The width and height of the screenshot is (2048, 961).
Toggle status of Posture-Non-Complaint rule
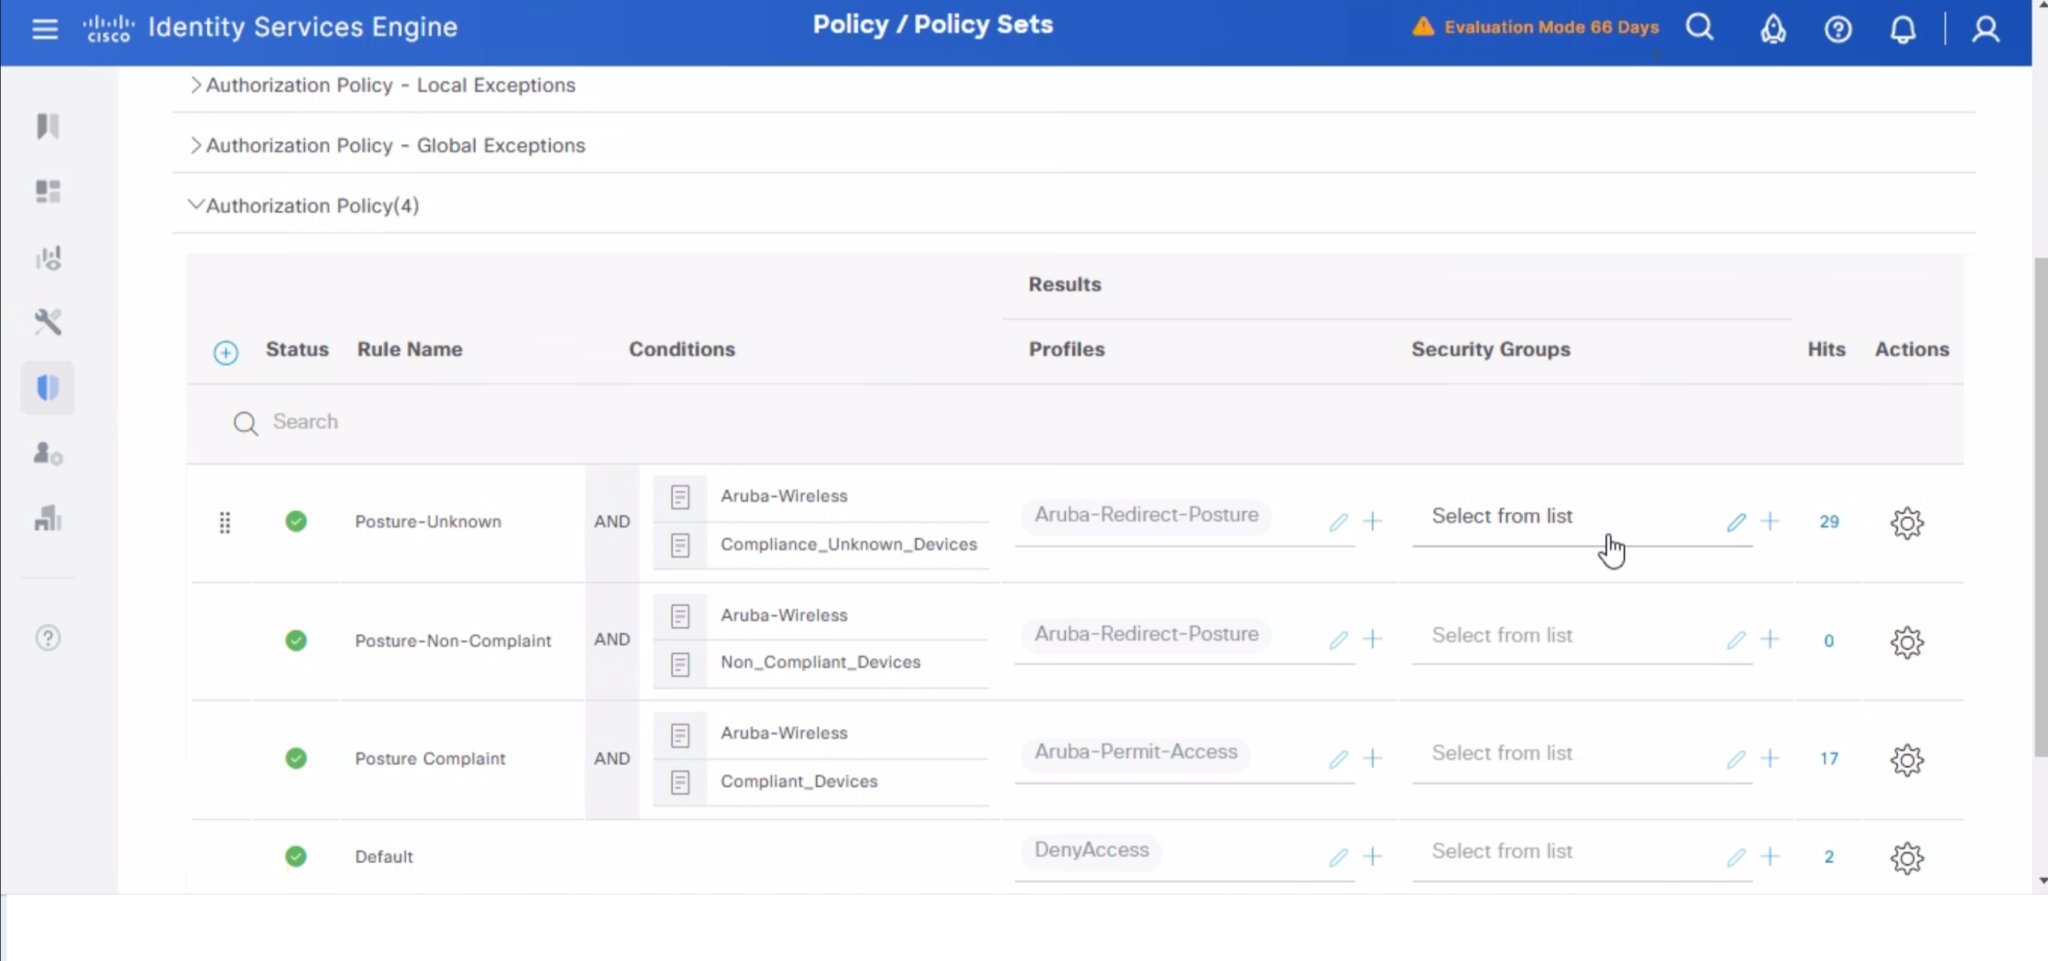[296, 640]
